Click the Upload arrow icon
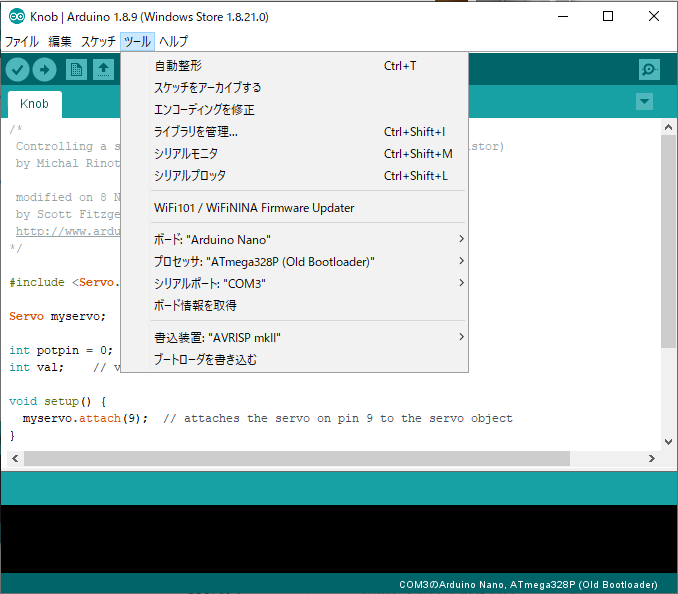Image resolution: width=678 pixels, height=594 pixels. coord(45,70)
